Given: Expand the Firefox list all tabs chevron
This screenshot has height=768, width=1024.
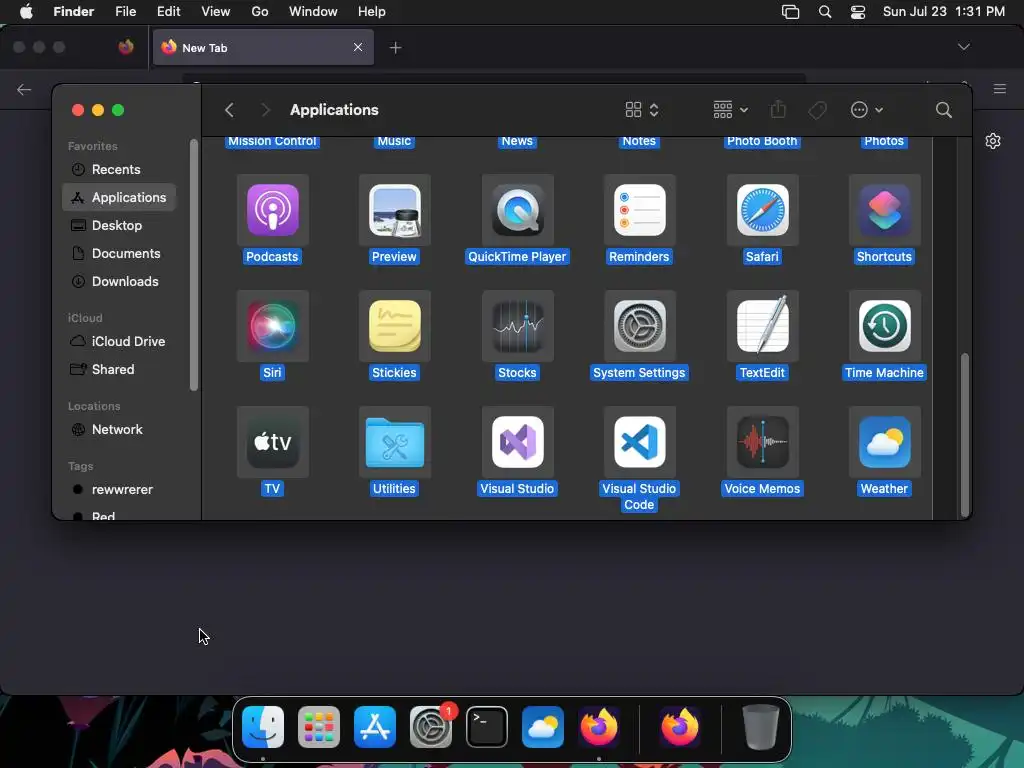Looking at the screenshot, I should [963, 47].
